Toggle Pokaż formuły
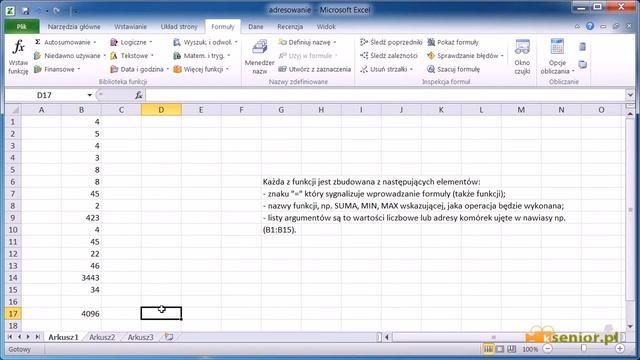This screenshot has width=640, height=360. click(453, 42)
